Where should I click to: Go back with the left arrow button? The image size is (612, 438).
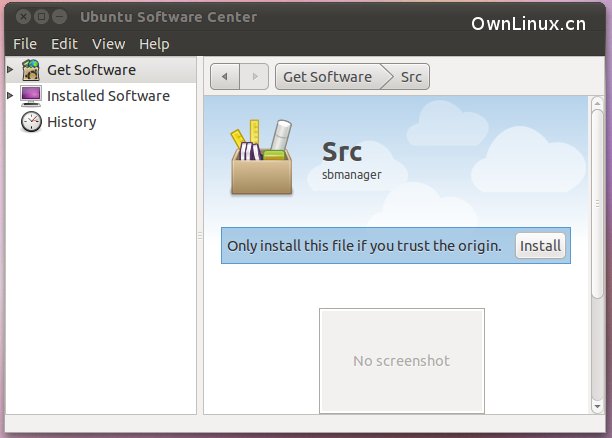(x=225, y=77)
